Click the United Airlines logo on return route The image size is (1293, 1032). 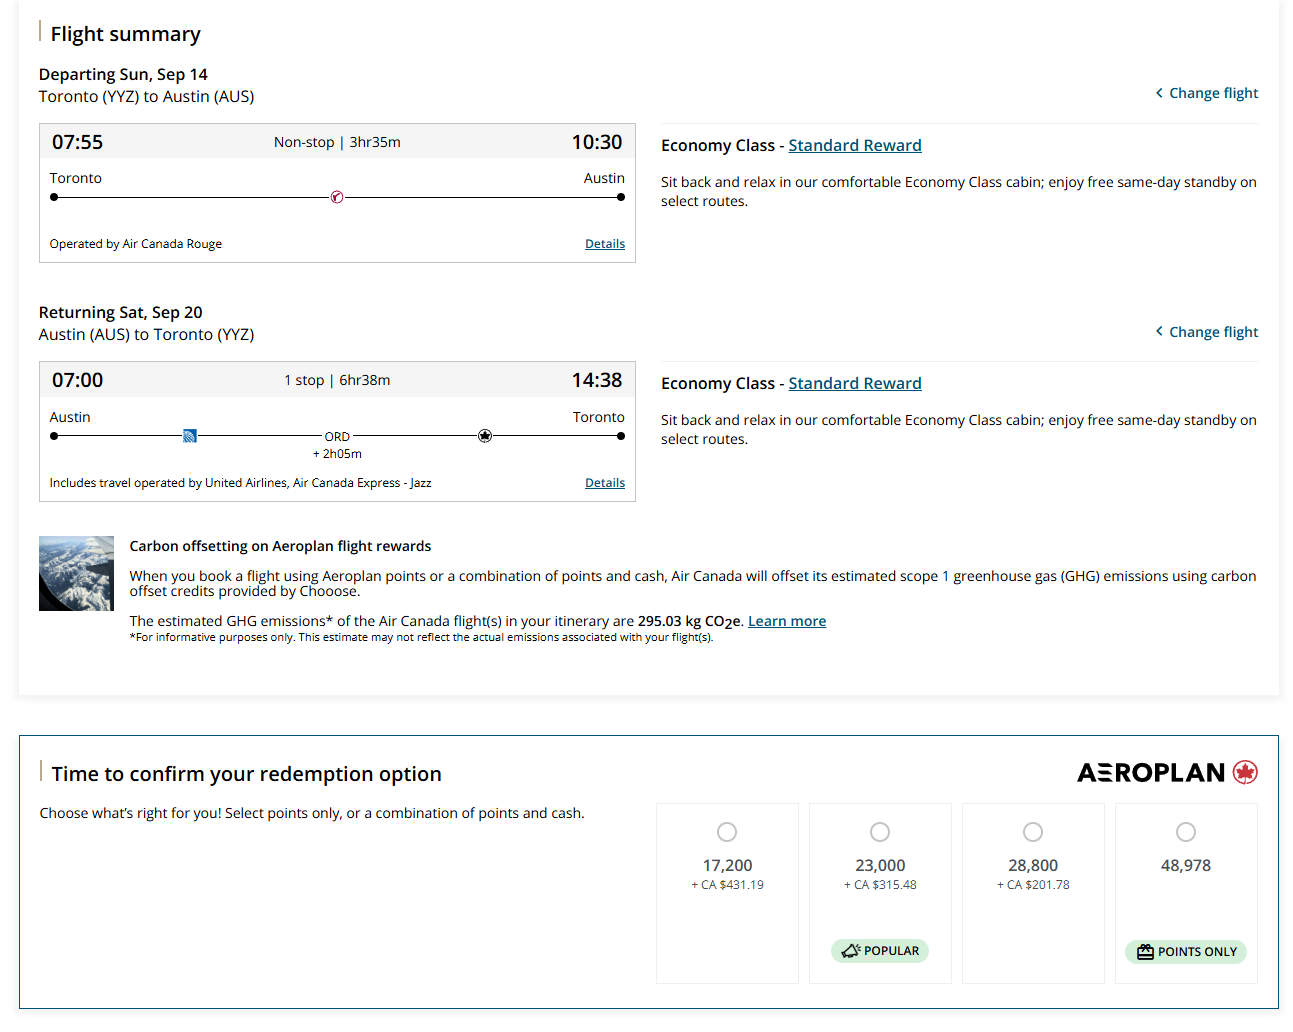190,436
